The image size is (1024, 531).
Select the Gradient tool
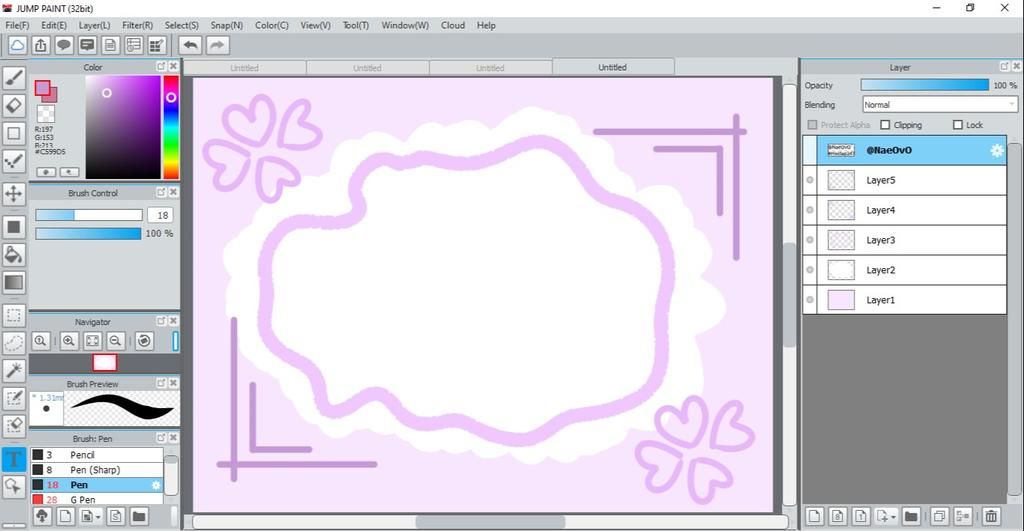tap(14, 282)
